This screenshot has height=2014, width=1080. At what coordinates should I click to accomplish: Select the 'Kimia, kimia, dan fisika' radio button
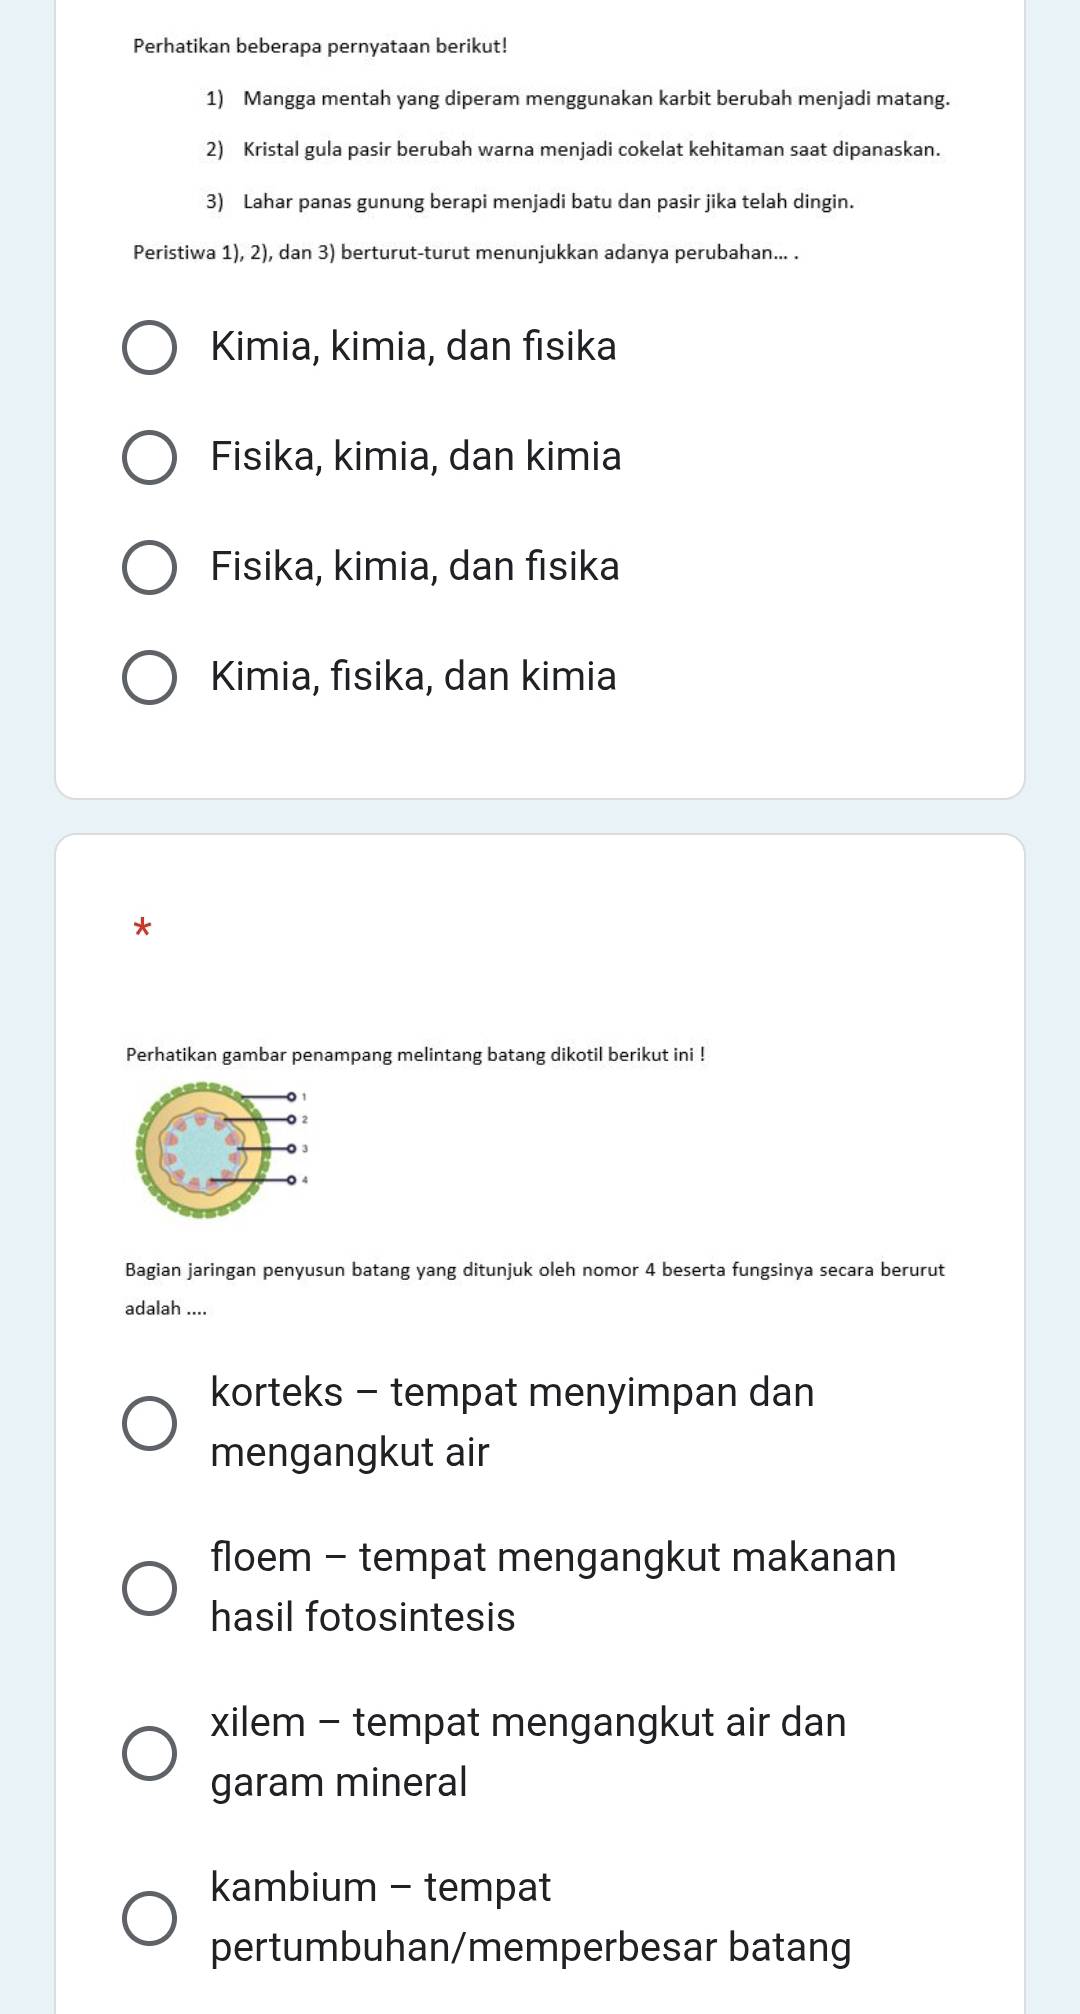(x=149, y=348)
